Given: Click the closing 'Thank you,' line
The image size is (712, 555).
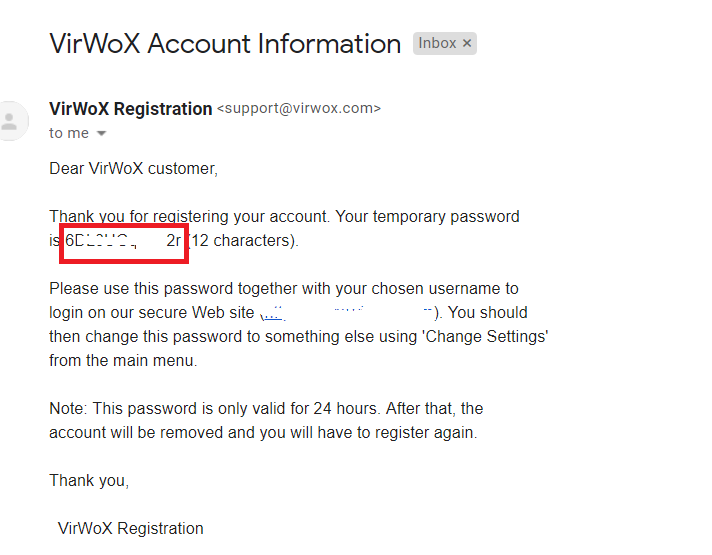Looking at the screenshot, I should tap(89, 481).
